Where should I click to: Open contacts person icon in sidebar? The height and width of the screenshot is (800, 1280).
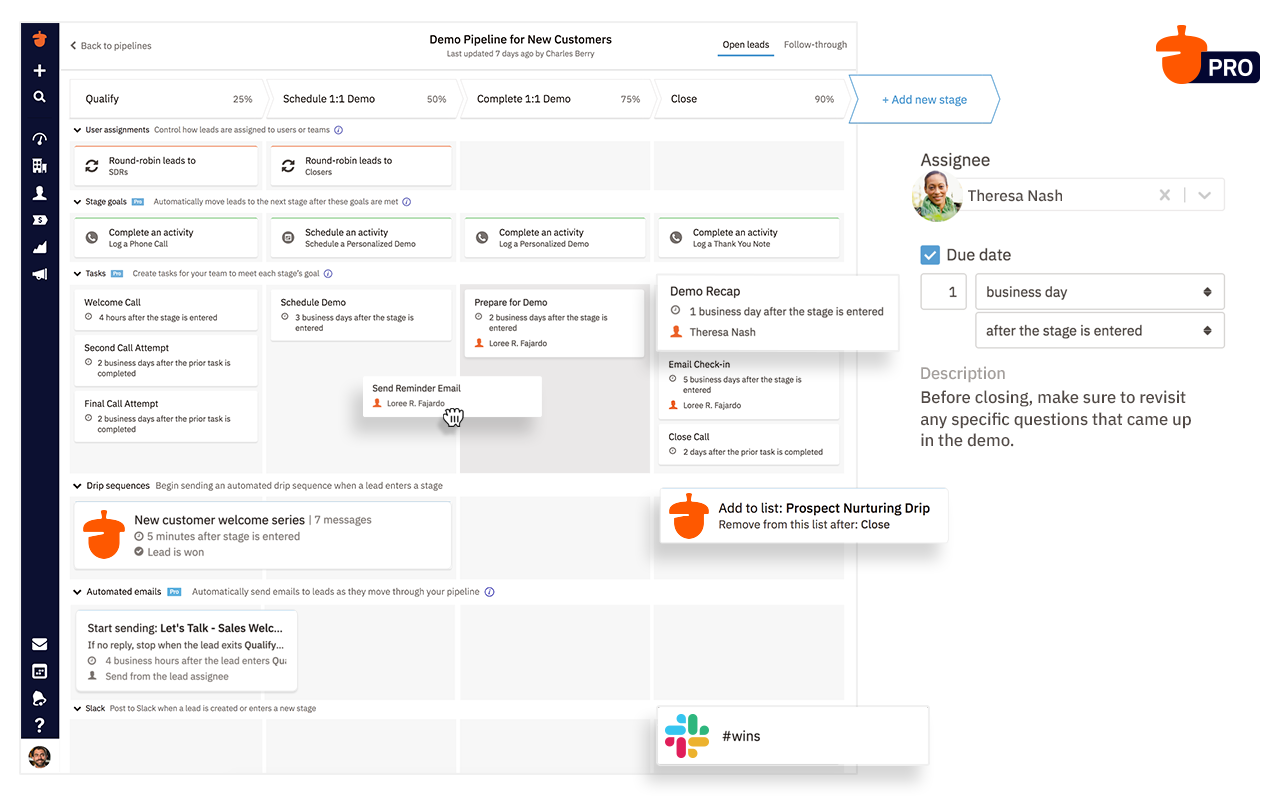click(40, 193)
